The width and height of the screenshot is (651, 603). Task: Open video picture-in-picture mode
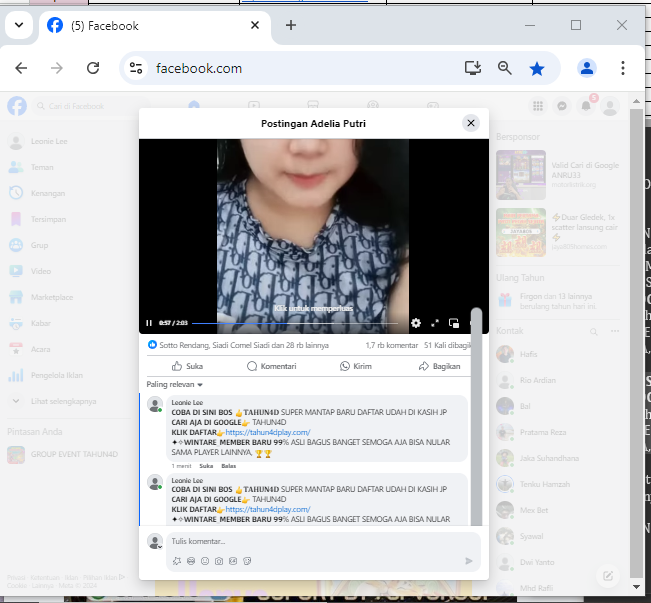click(x=454, y=323)
